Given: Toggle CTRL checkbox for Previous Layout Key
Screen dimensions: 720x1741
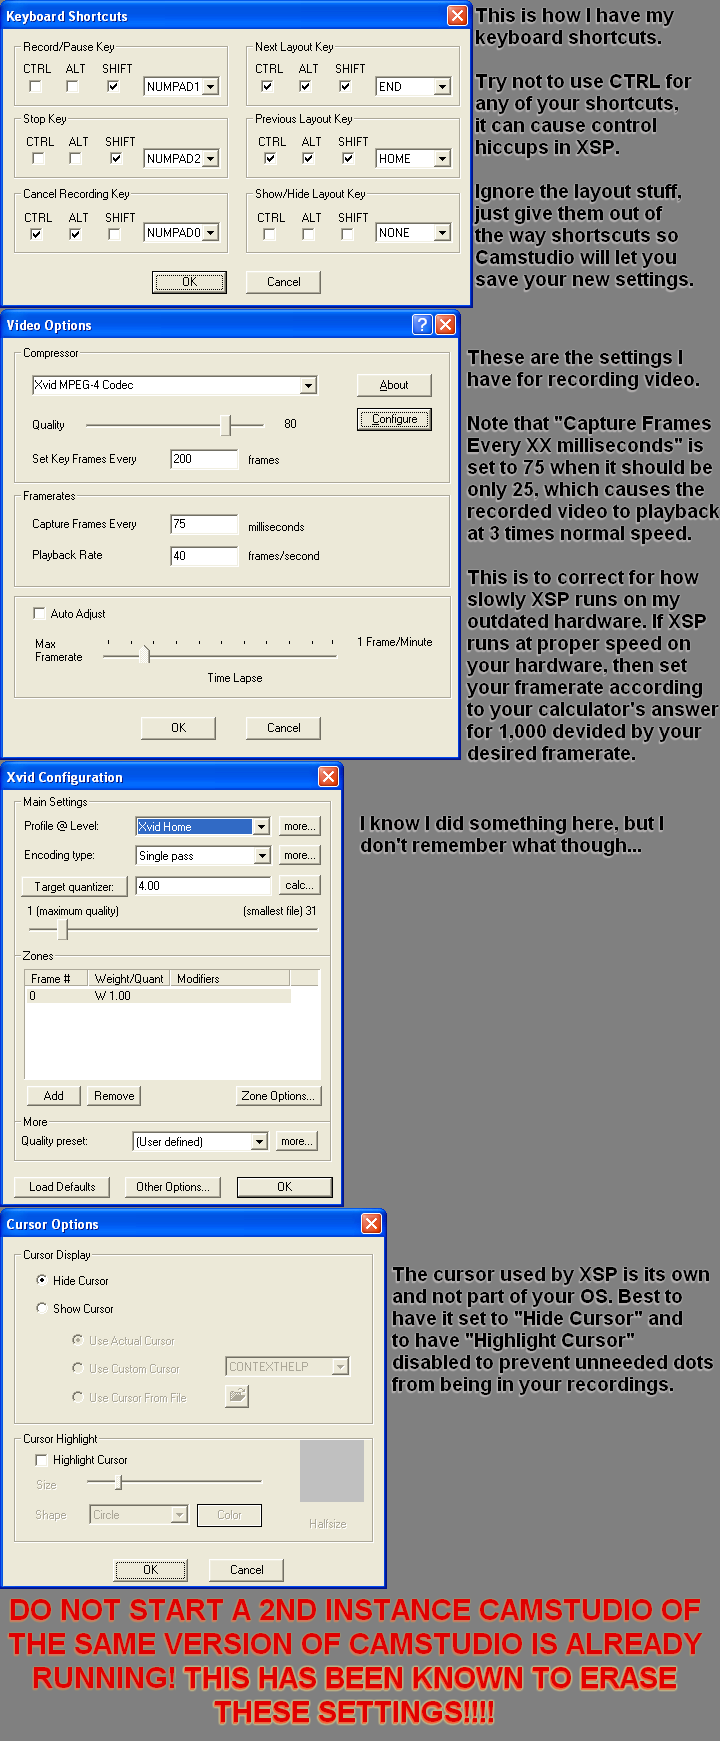Looking at the screenshot, I should coord(269,158).
